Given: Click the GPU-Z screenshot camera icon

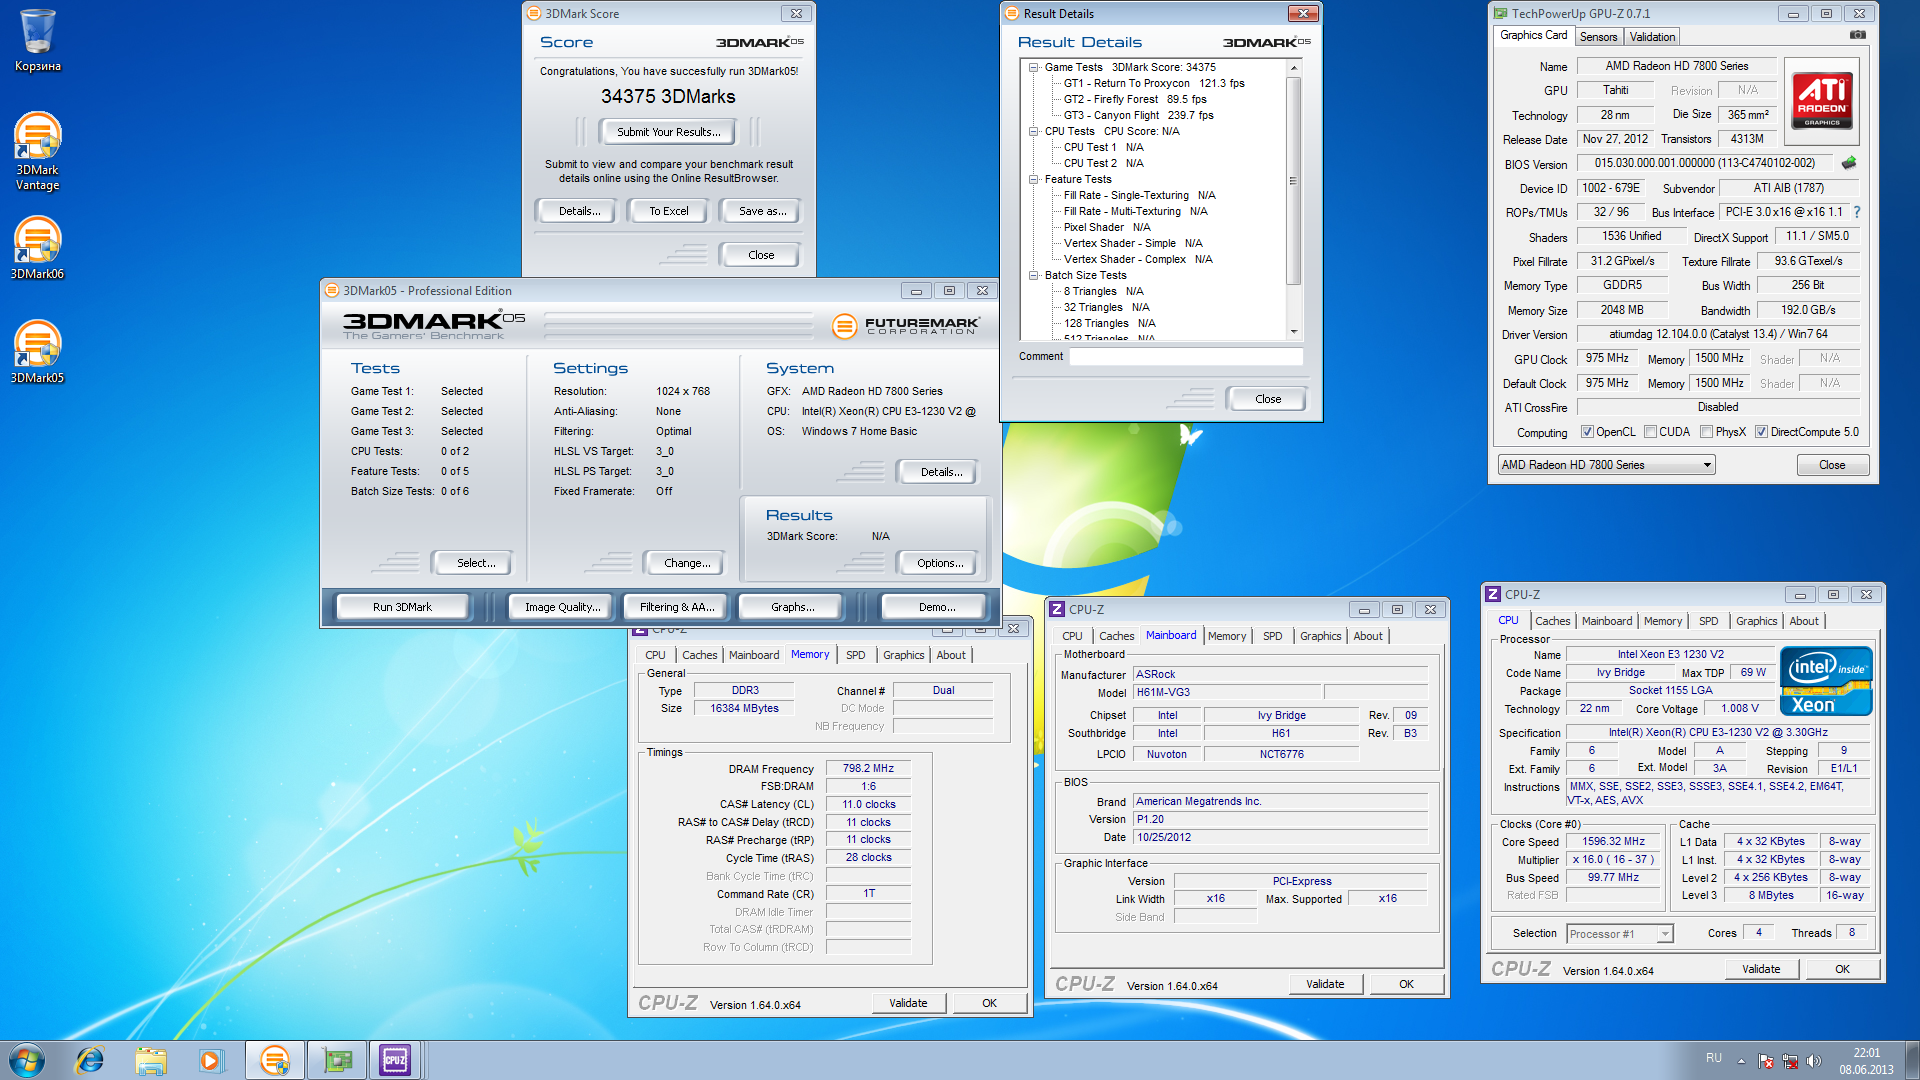Looking at the screenshot, I should 1858,35.
